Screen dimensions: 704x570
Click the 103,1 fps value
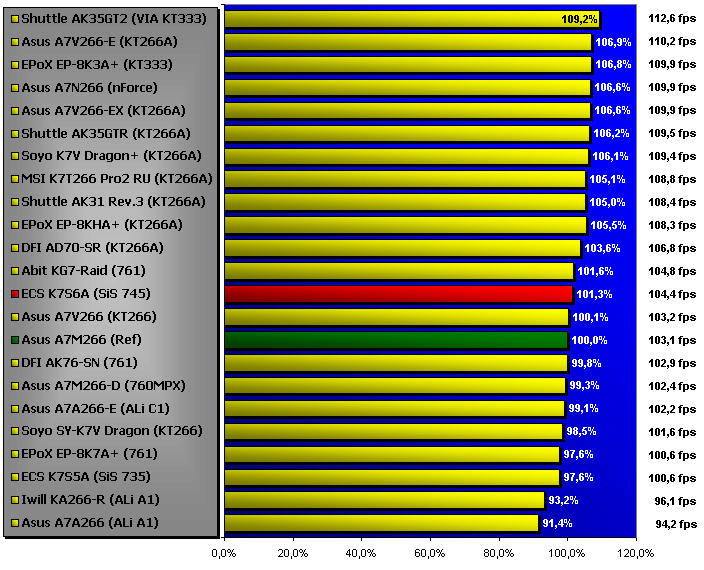pyautogui.click(x=672, y=340)
